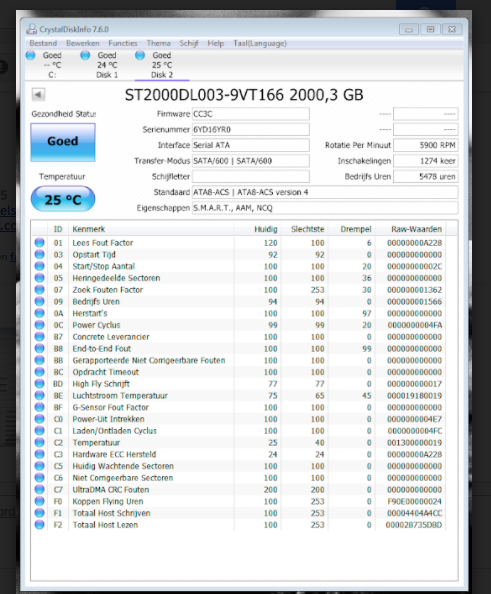Image resolution: width=491 pixels, height=594 pixels.
Task: Click the Drempel column header
Action: coord(351,229)
